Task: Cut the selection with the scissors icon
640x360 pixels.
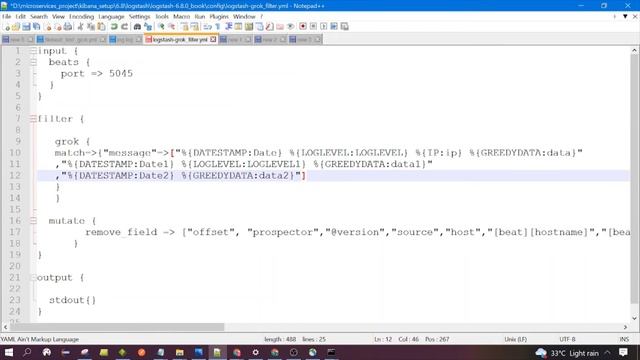Action: tap(80, 27)
